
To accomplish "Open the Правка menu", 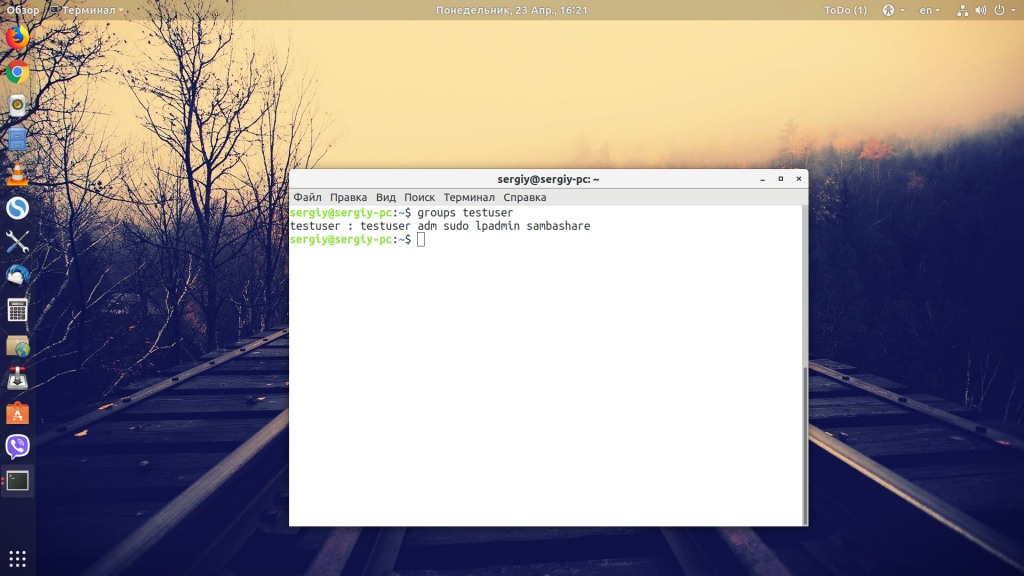I will pos(348,197).
